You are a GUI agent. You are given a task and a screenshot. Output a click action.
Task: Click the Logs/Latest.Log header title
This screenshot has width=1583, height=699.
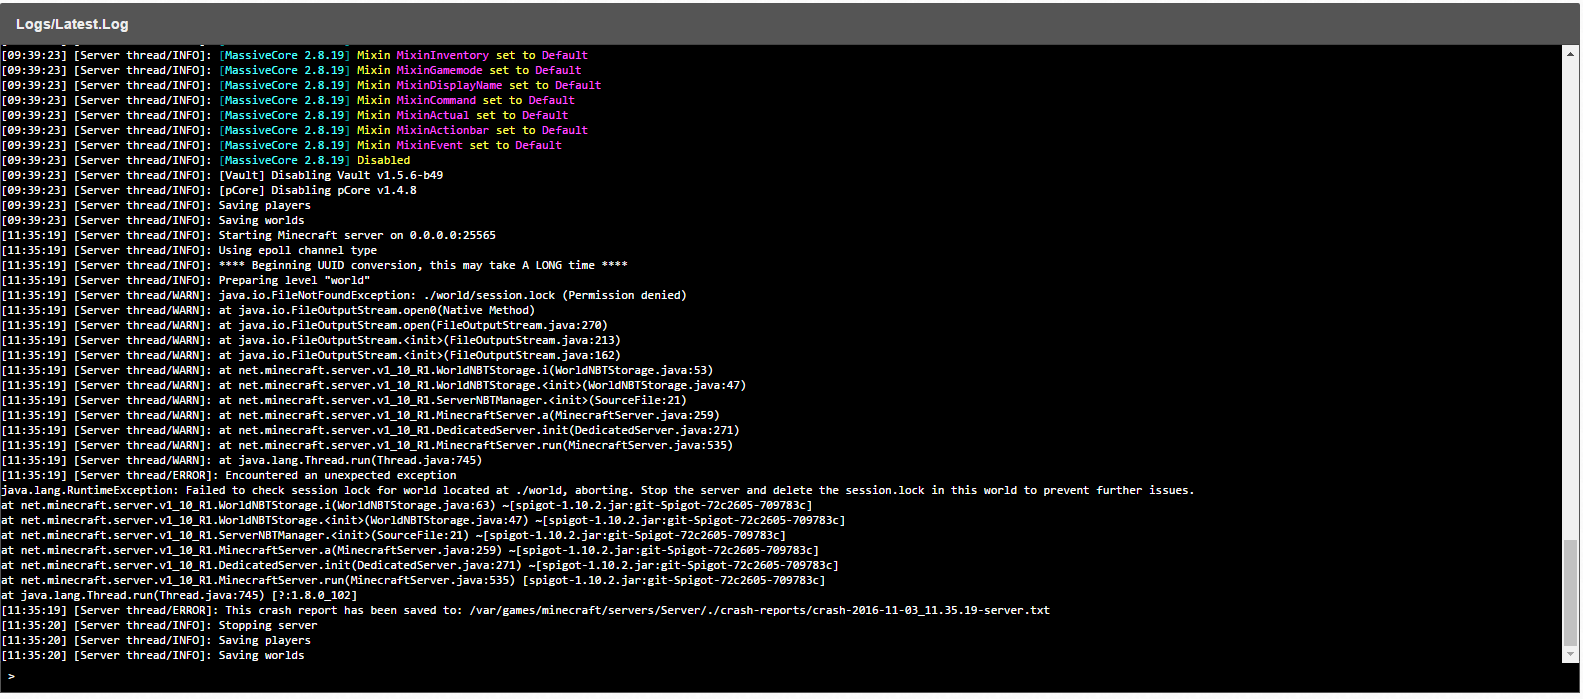pyautogui.click(x=72, y=24)
